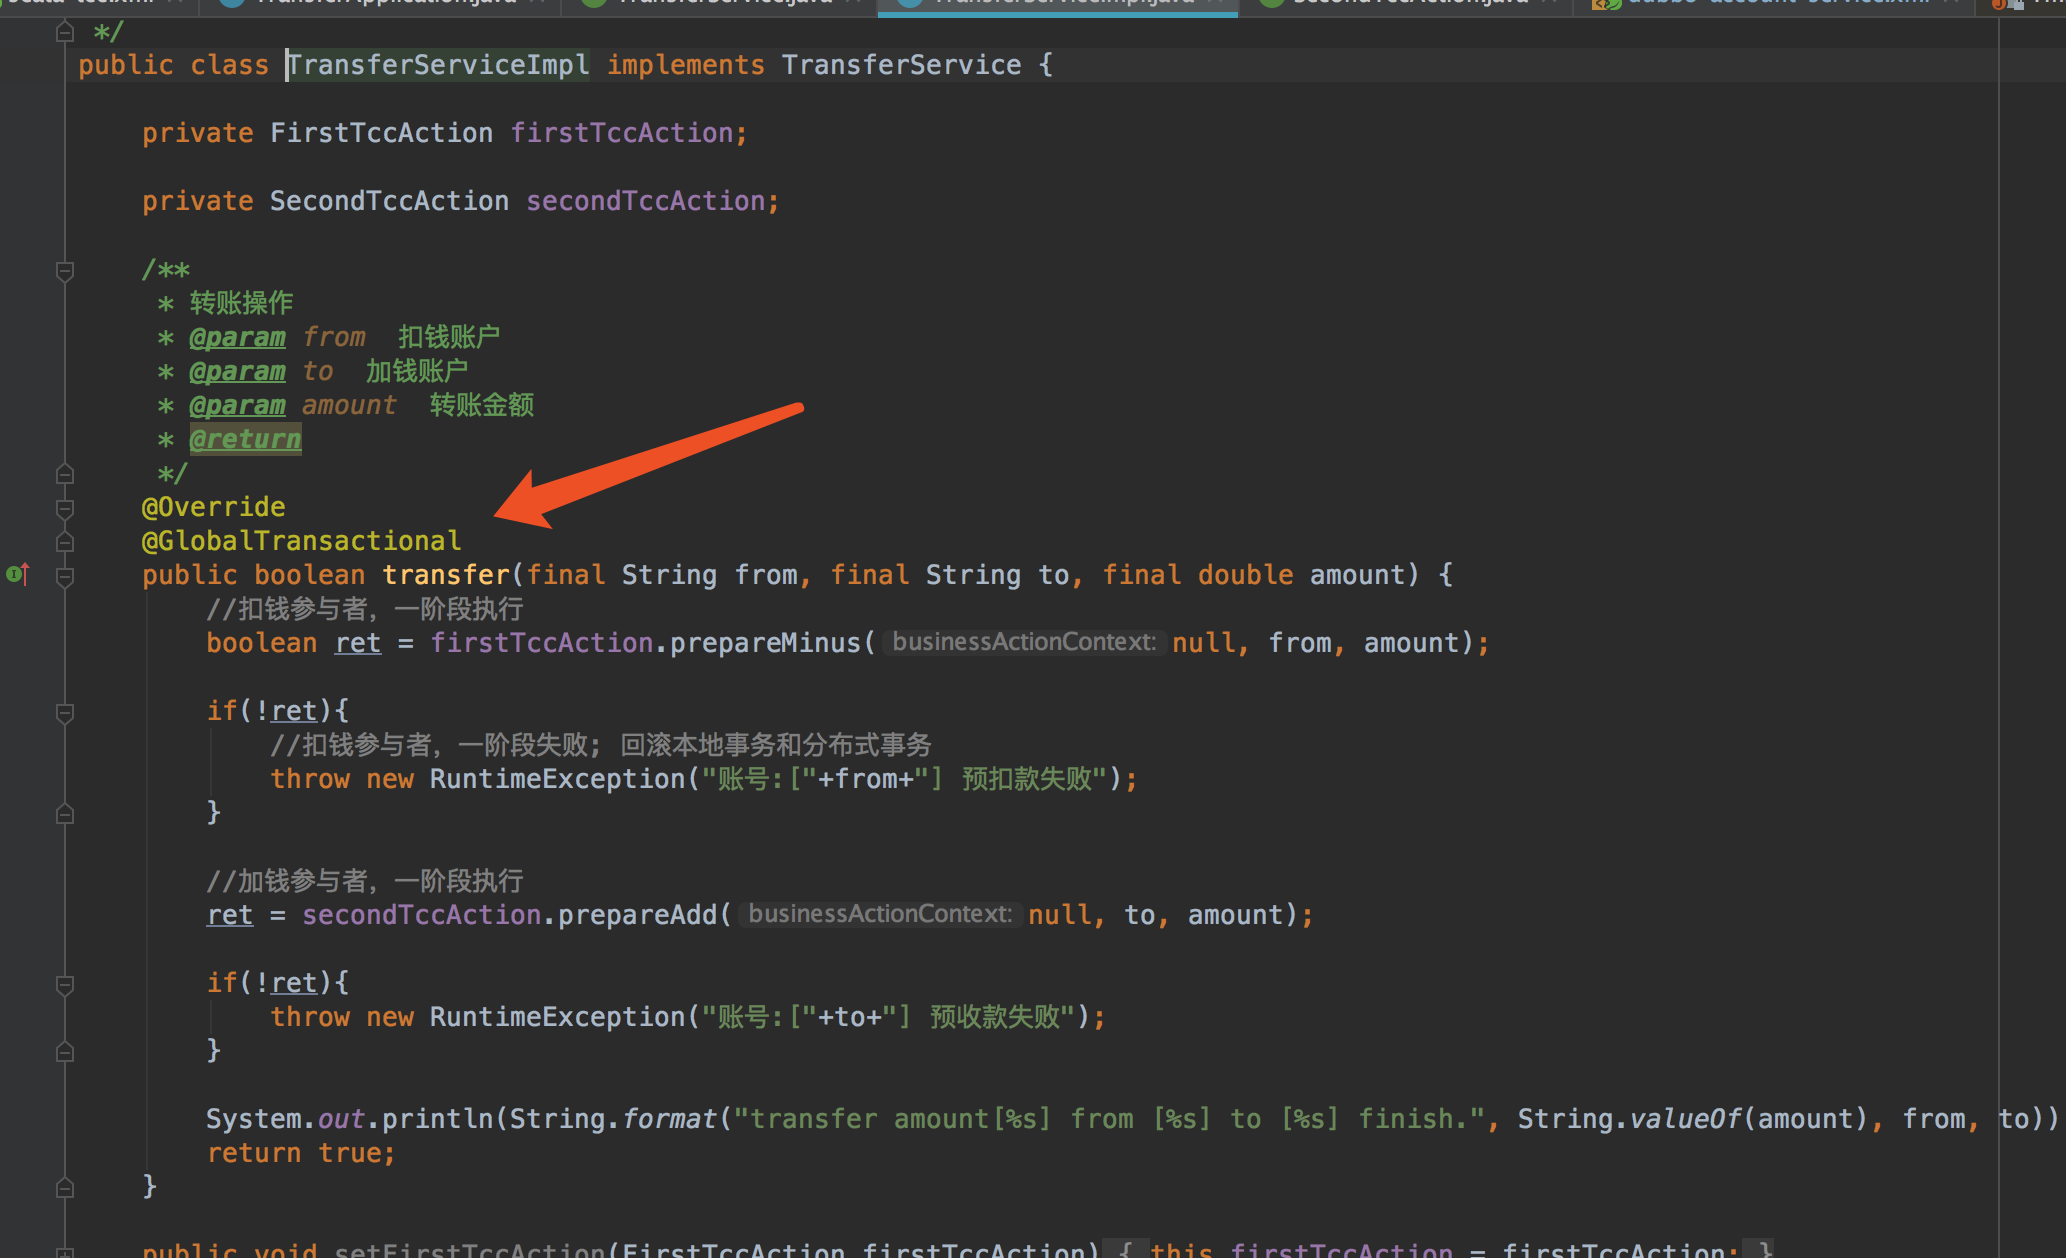2066x1258 pixels.
Task: Click the TransferService interface name after implements
Action: [901, 65]
